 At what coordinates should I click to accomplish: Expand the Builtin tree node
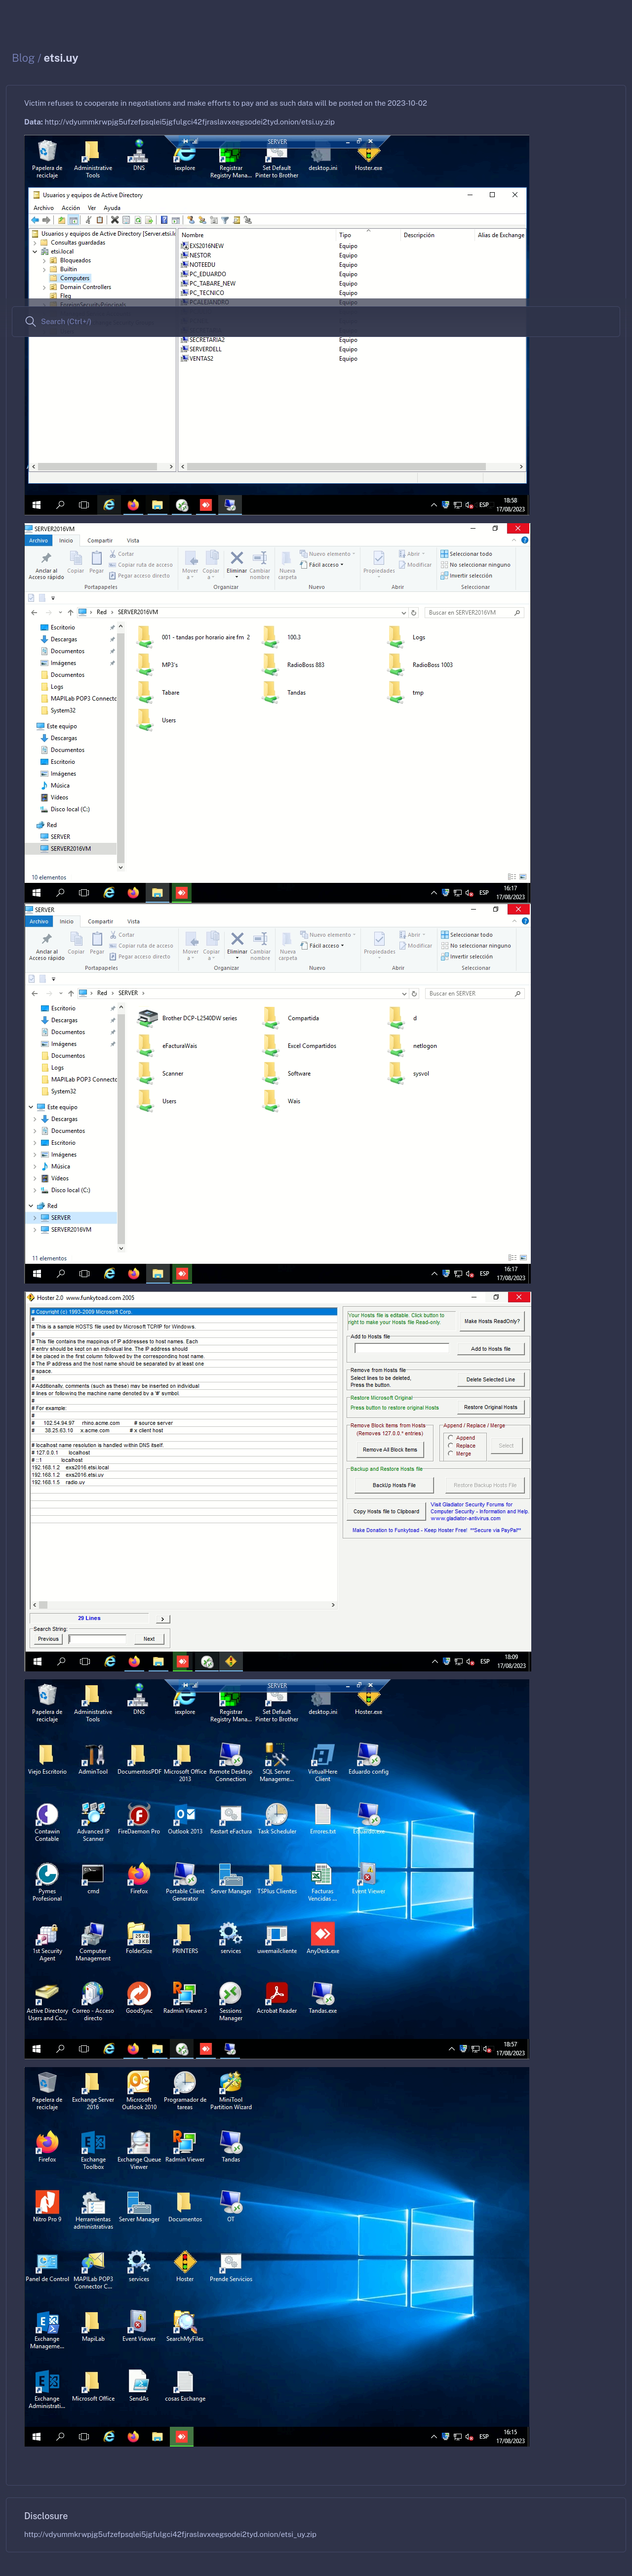coord(44,269)
